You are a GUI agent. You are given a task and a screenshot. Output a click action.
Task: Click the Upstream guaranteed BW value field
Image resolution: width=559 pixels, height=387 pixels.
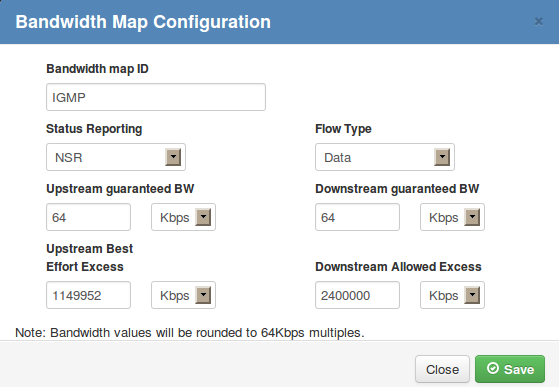click(x=88, y=217)
